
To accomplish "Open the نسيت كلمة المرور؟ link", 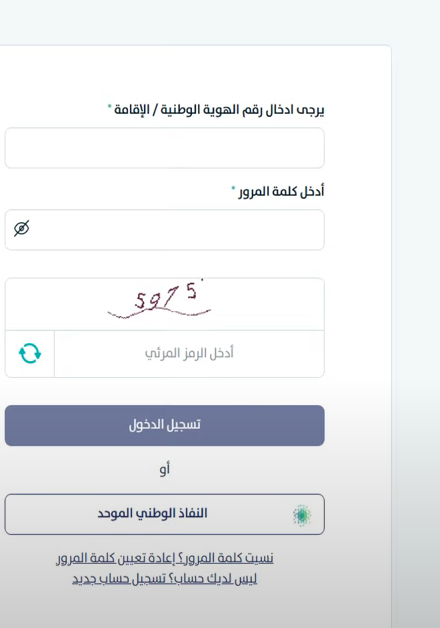I will pyautogui.click(x=226, y=558).
